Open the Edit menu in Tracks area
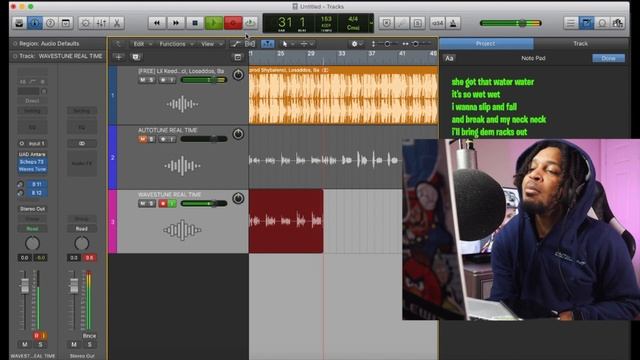Image resolution: width=640 pixels, height=360 pixels. pos(142,44)
